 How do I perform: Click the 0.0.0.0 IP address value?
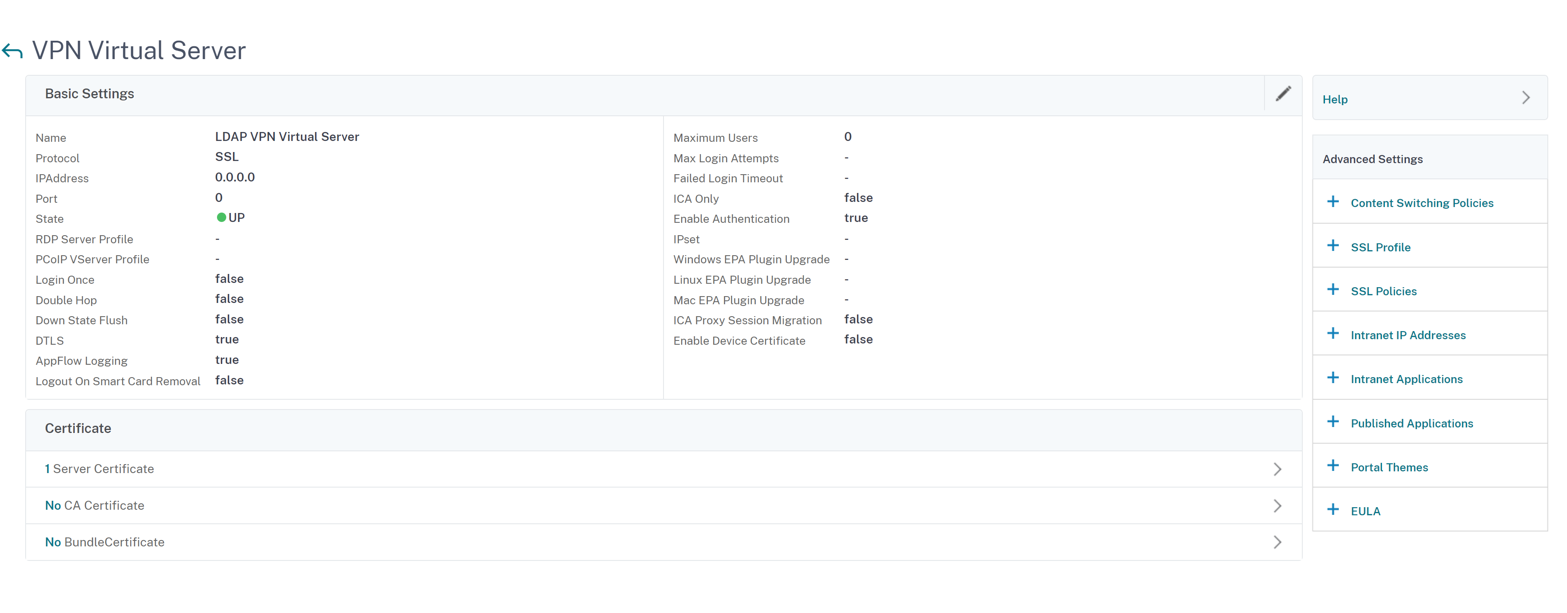point(235,177)
